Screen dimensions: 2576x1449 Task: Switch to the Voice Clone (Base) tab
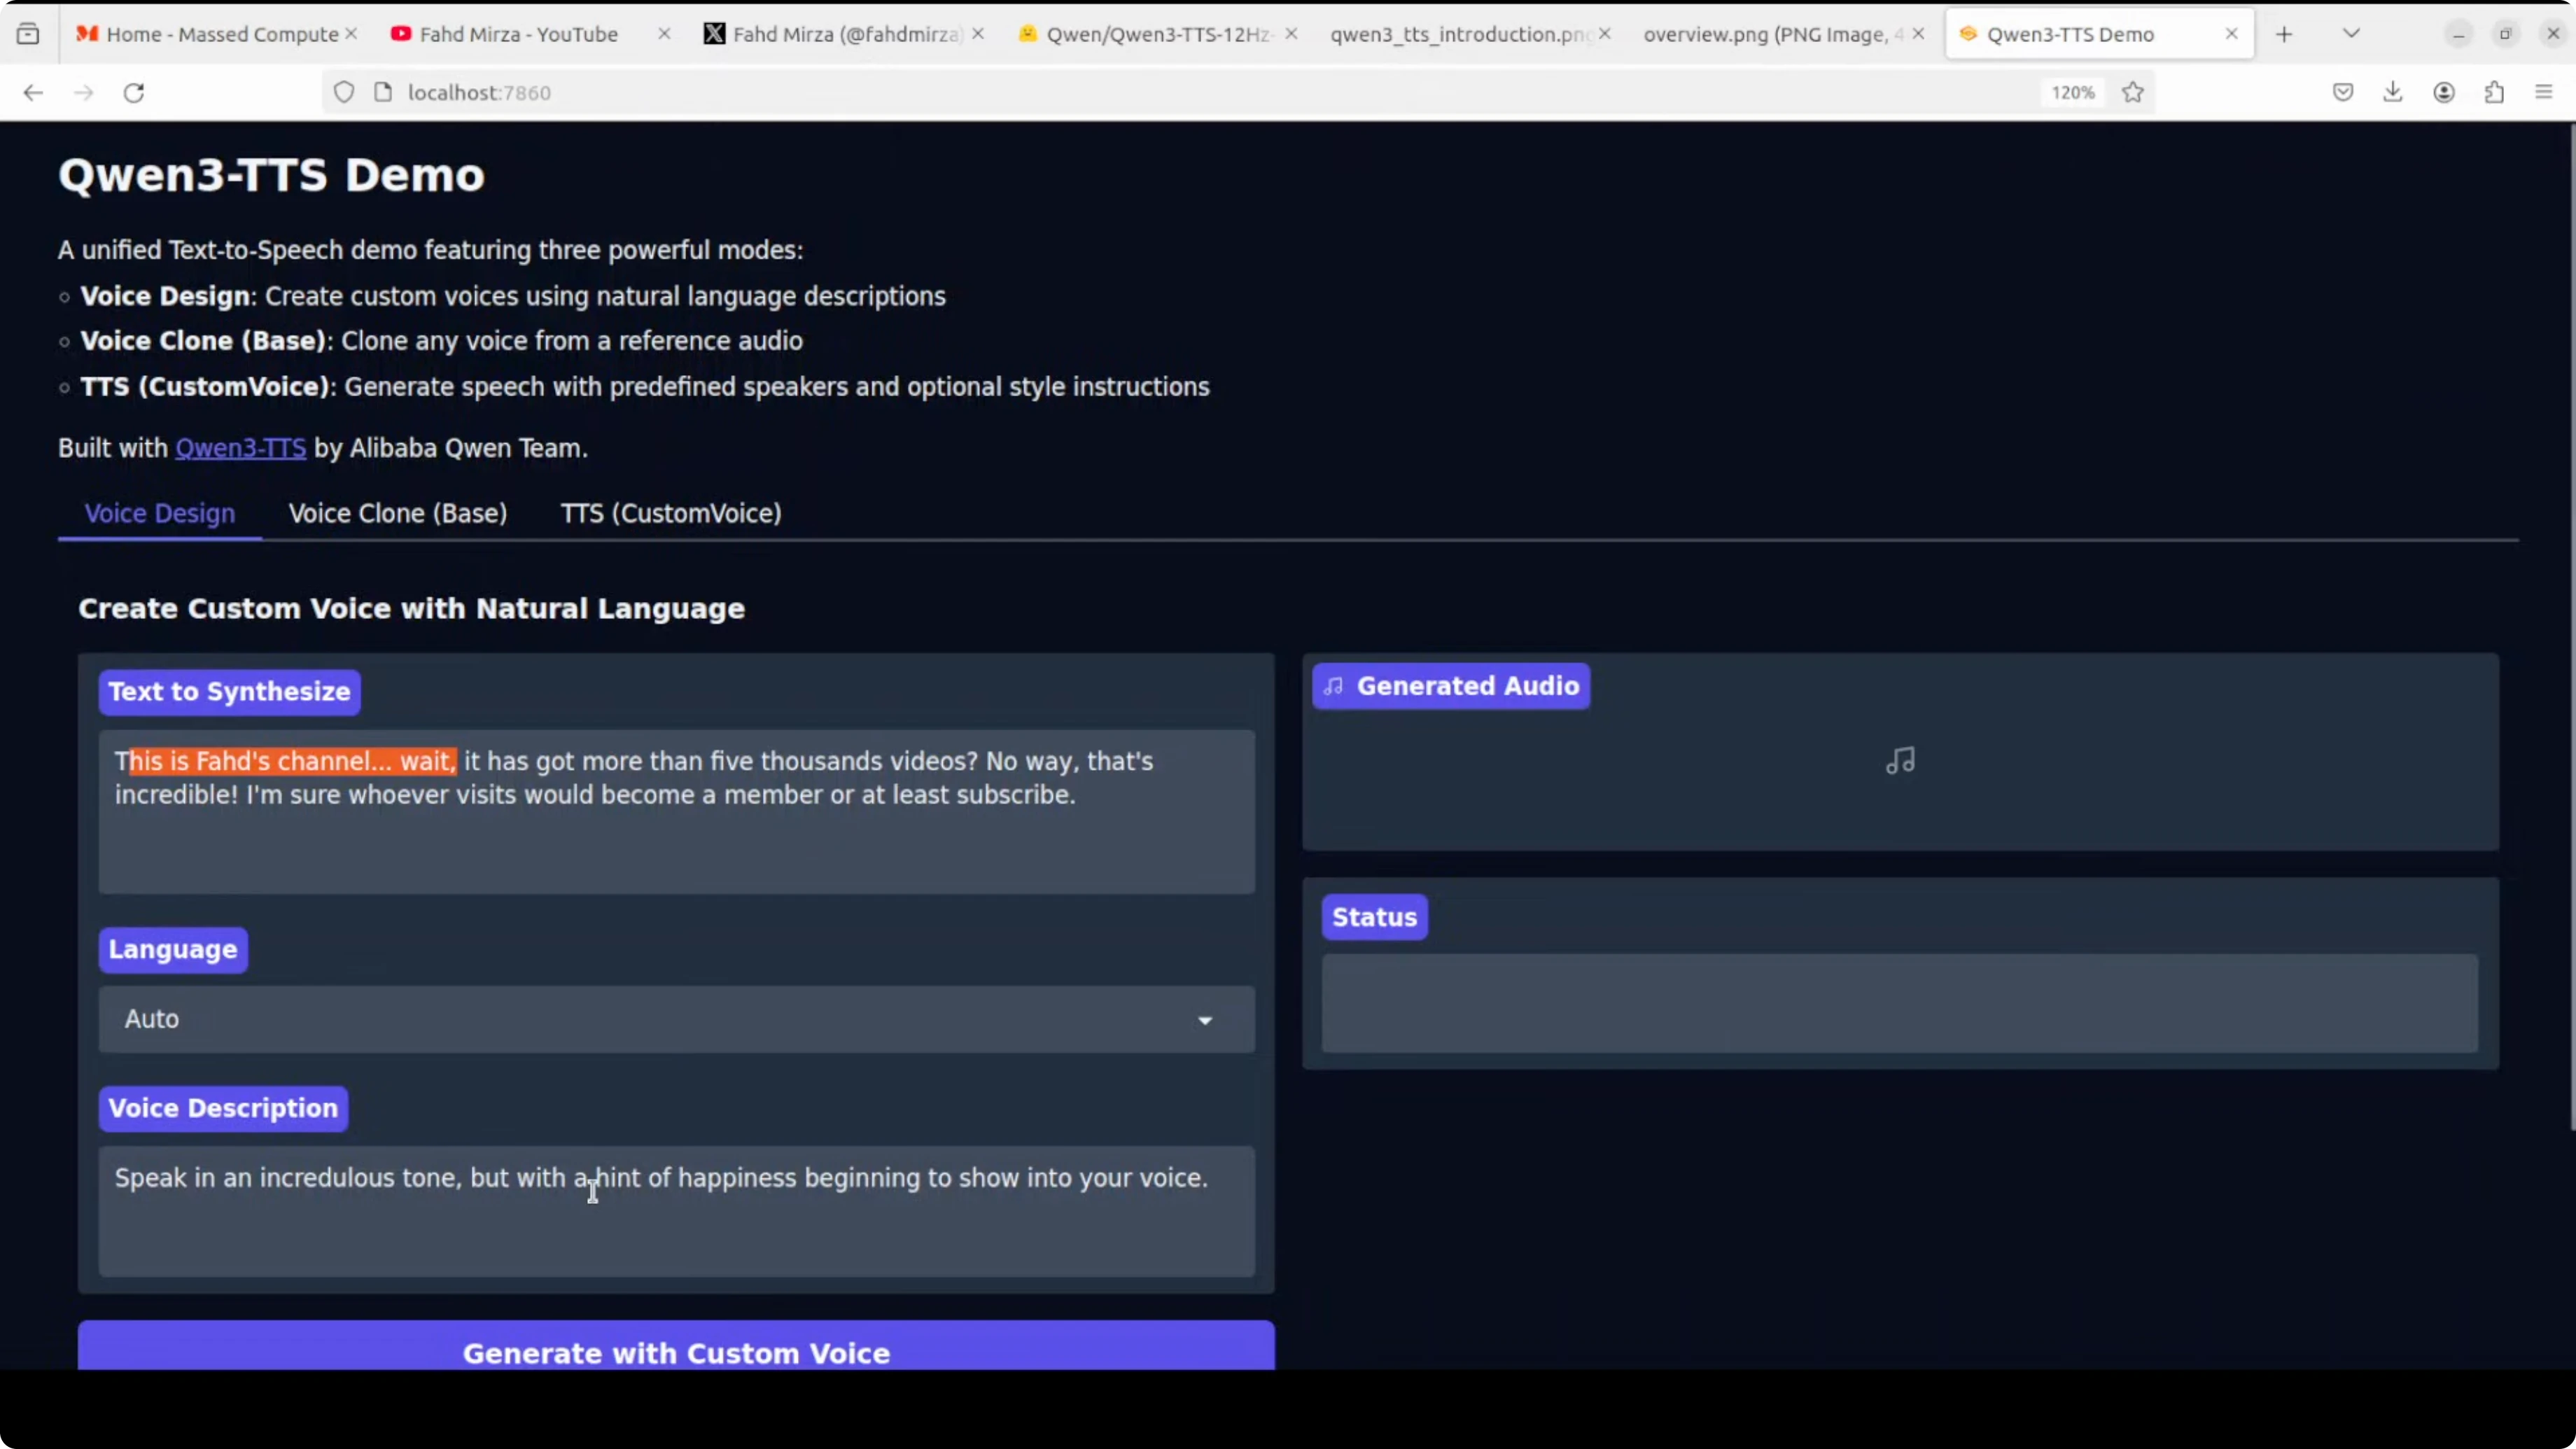pyautogui.click(x=398, y=513)
